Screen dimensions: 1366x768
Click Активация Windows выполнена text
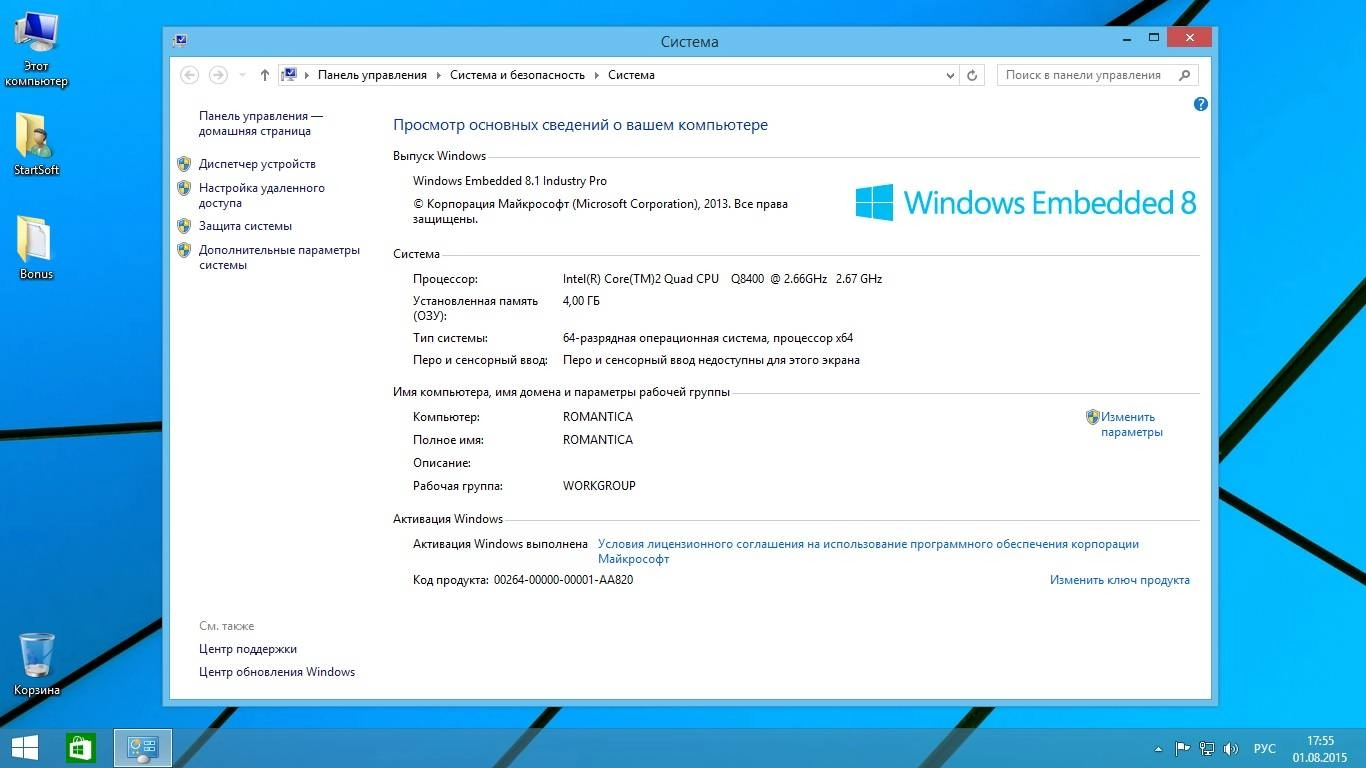coord(500,544)
